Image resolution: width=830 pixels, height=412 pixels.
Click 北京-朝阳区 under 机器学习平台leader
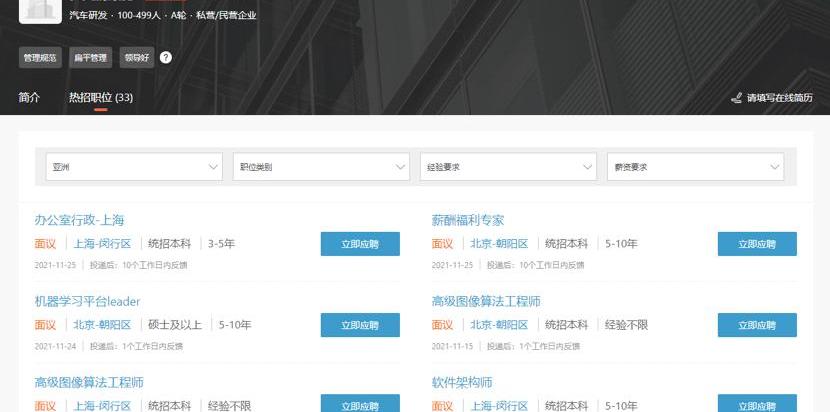point(102,325)
